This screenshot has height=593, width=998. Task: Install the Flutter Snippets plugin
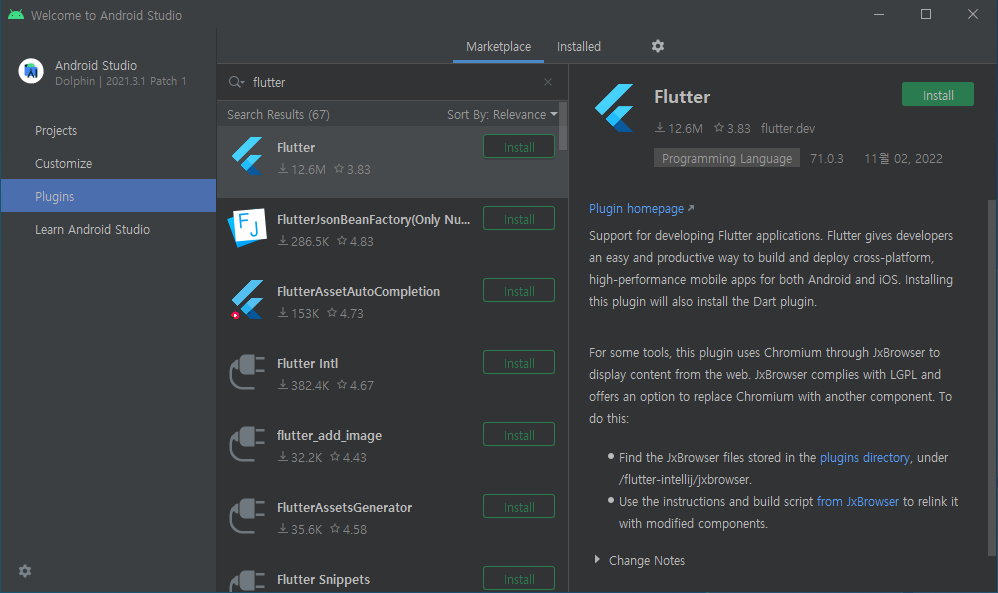(x=519, y=578)
